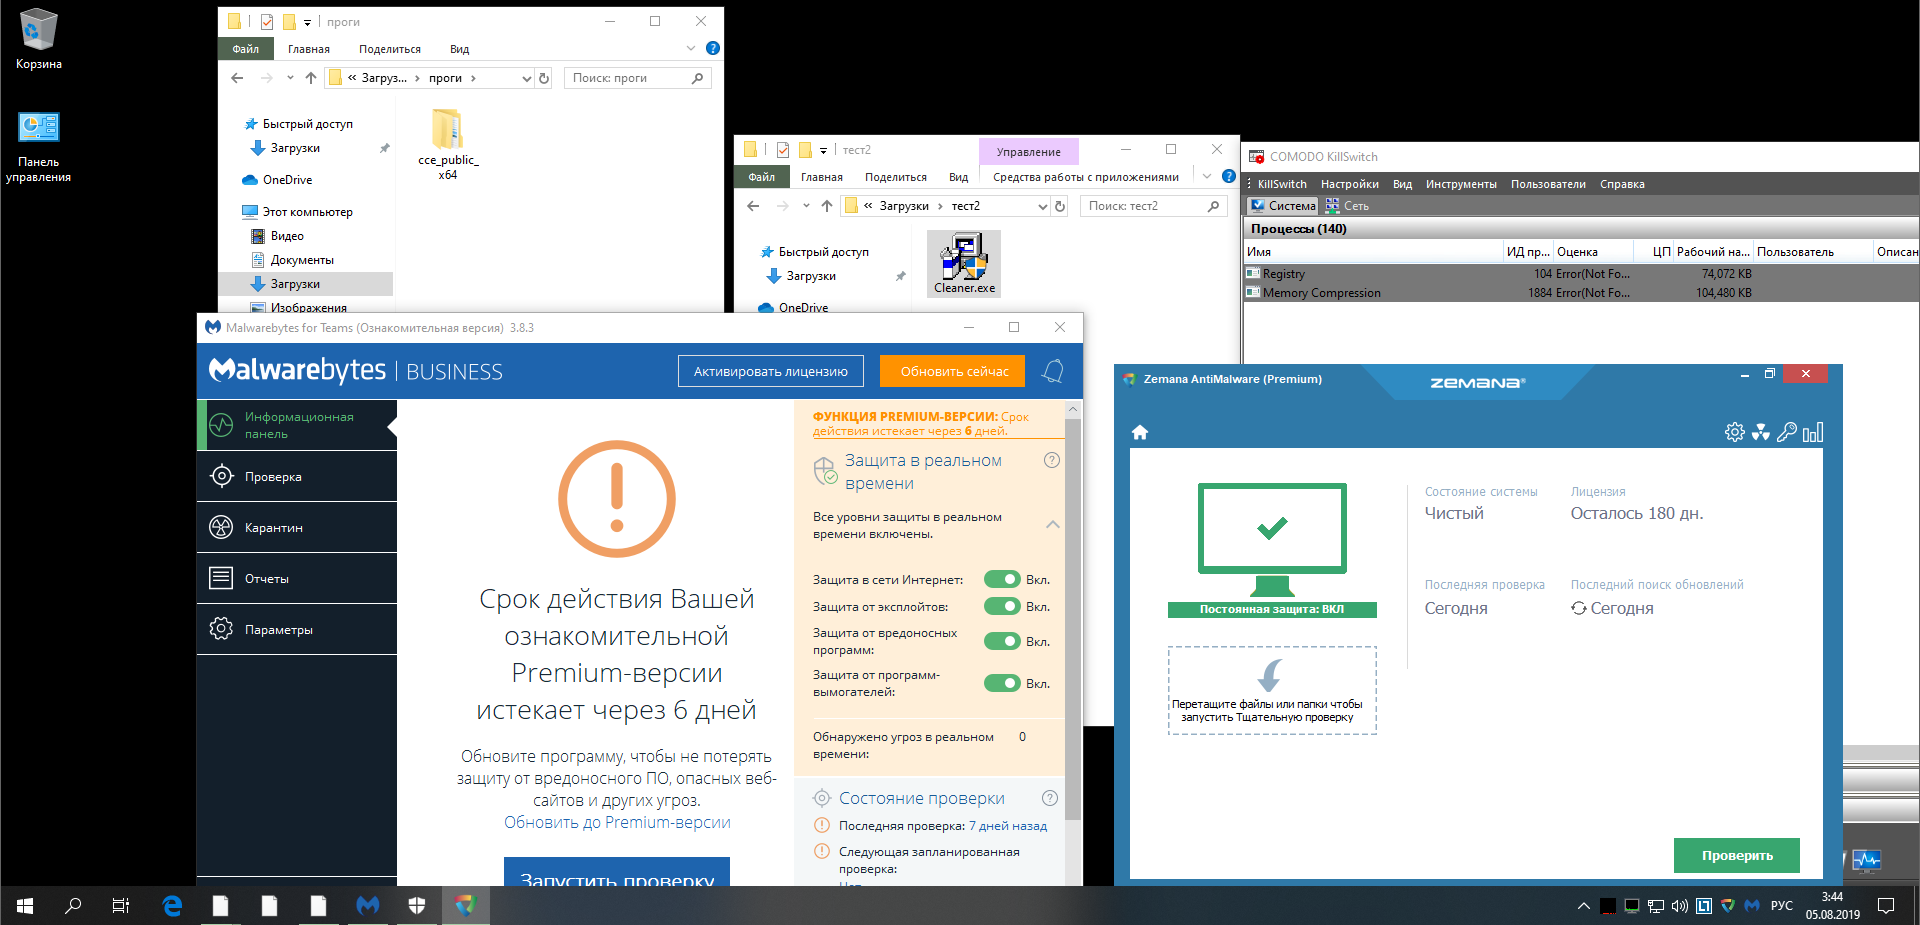Select Memory Compression process row
Viewport: 1920px width, 925px height.
click(x=1580, y=293)
